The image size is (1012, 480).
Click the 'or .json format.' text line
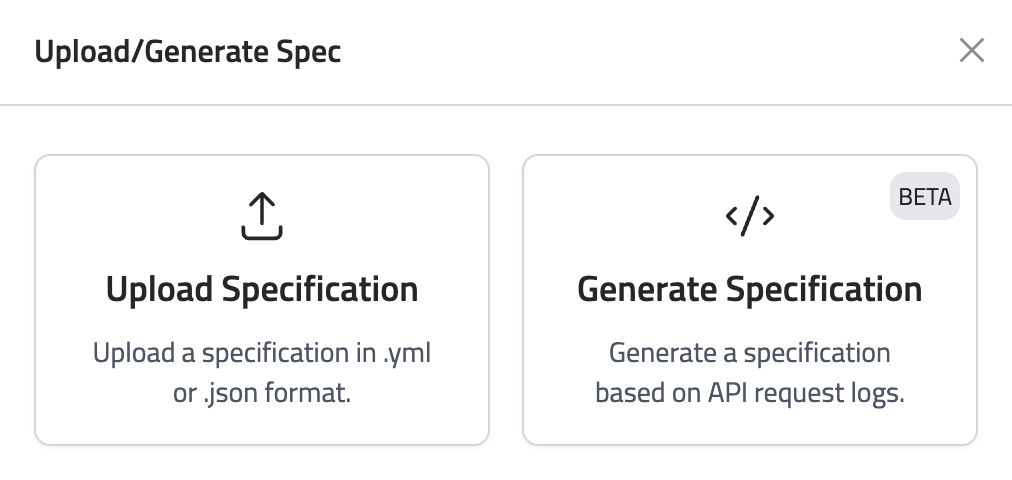coord(262,393)
